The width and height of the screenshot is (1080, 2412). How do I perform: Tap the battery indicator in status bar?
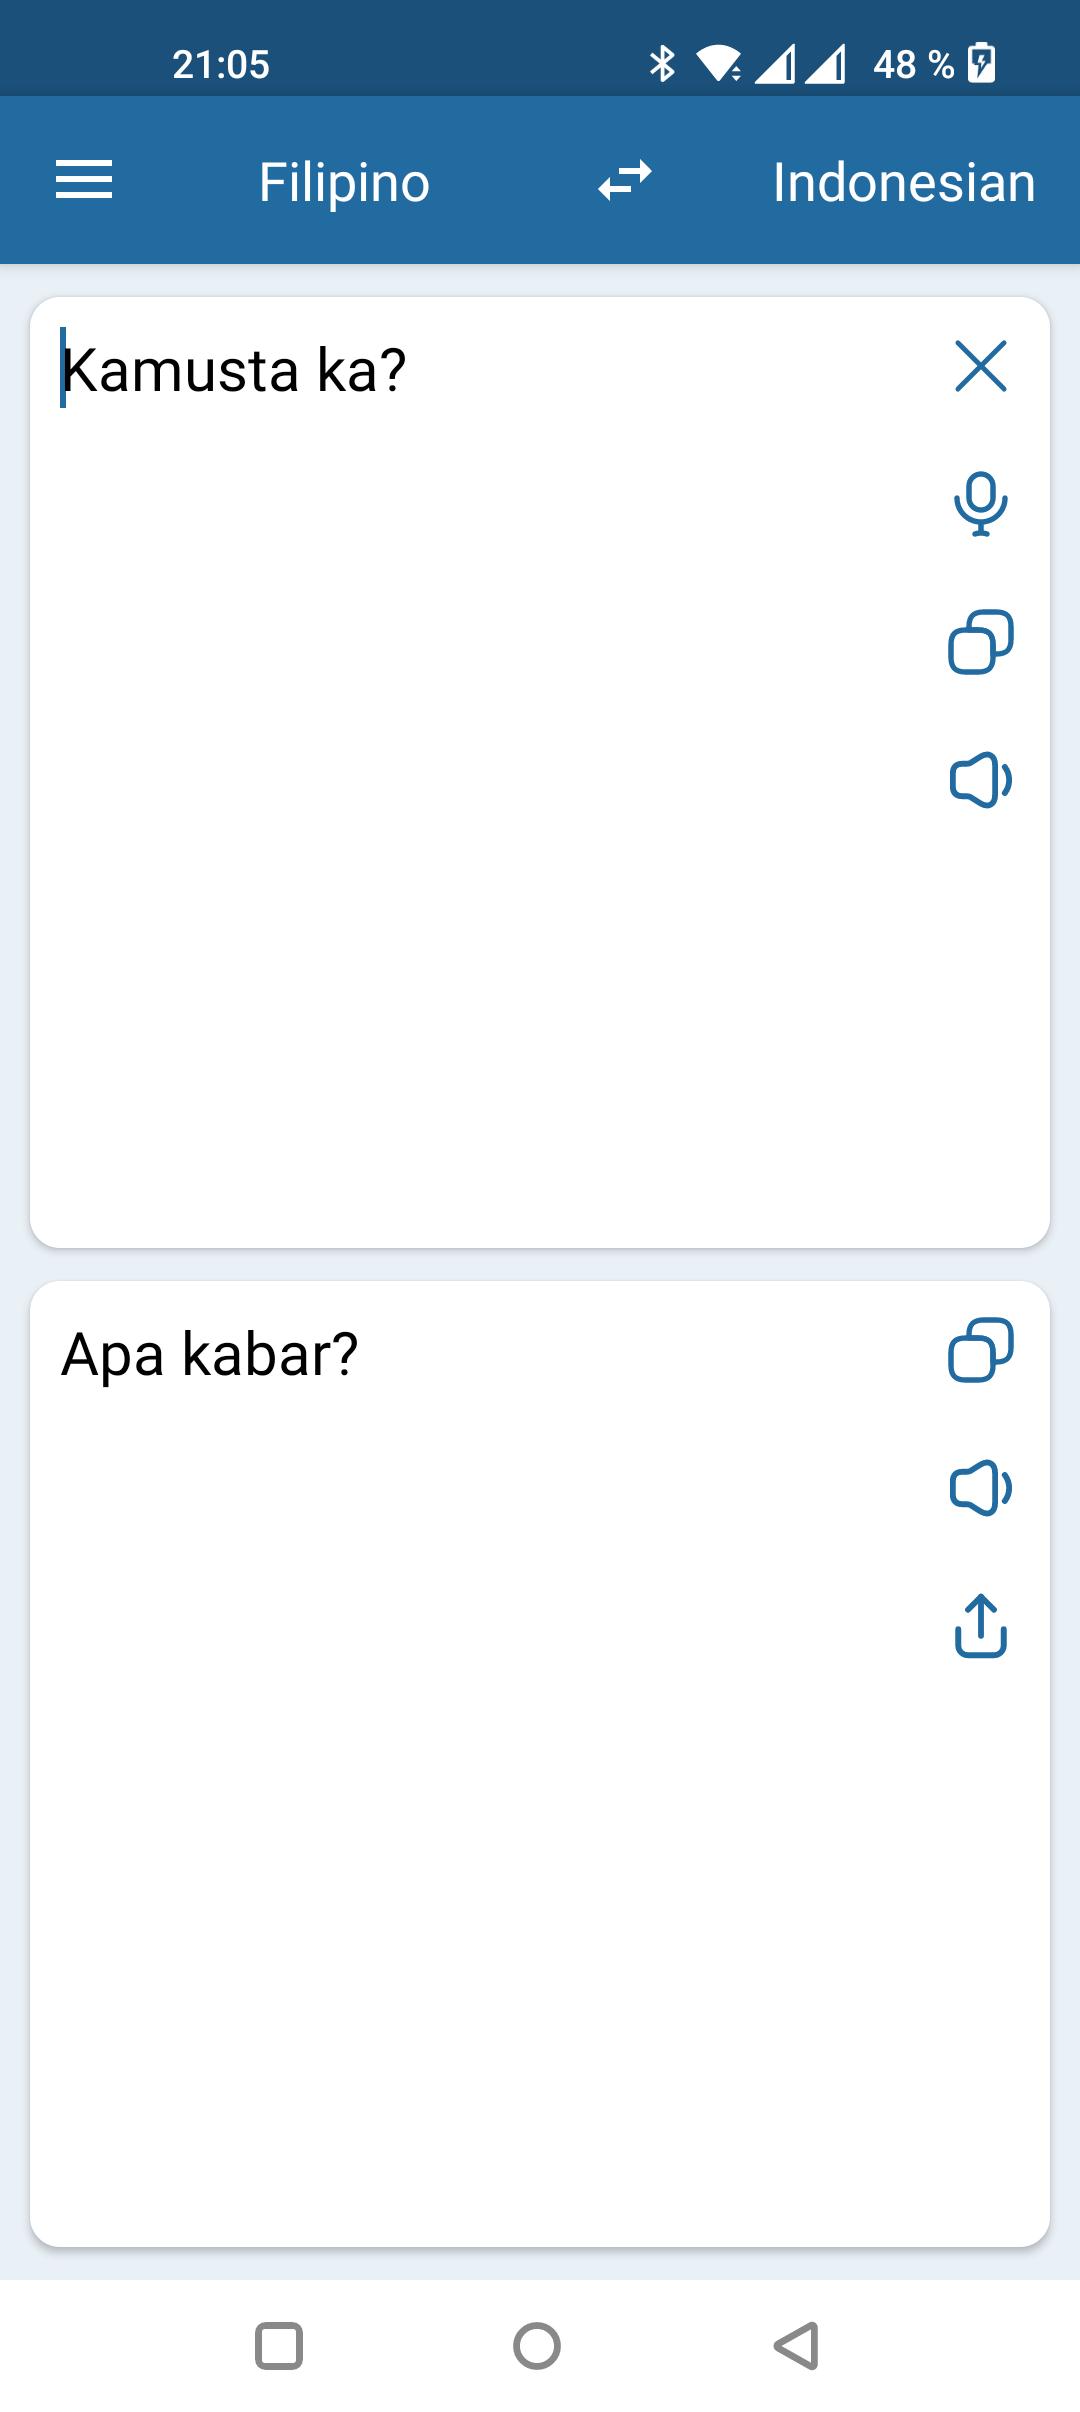coord(982,64)
